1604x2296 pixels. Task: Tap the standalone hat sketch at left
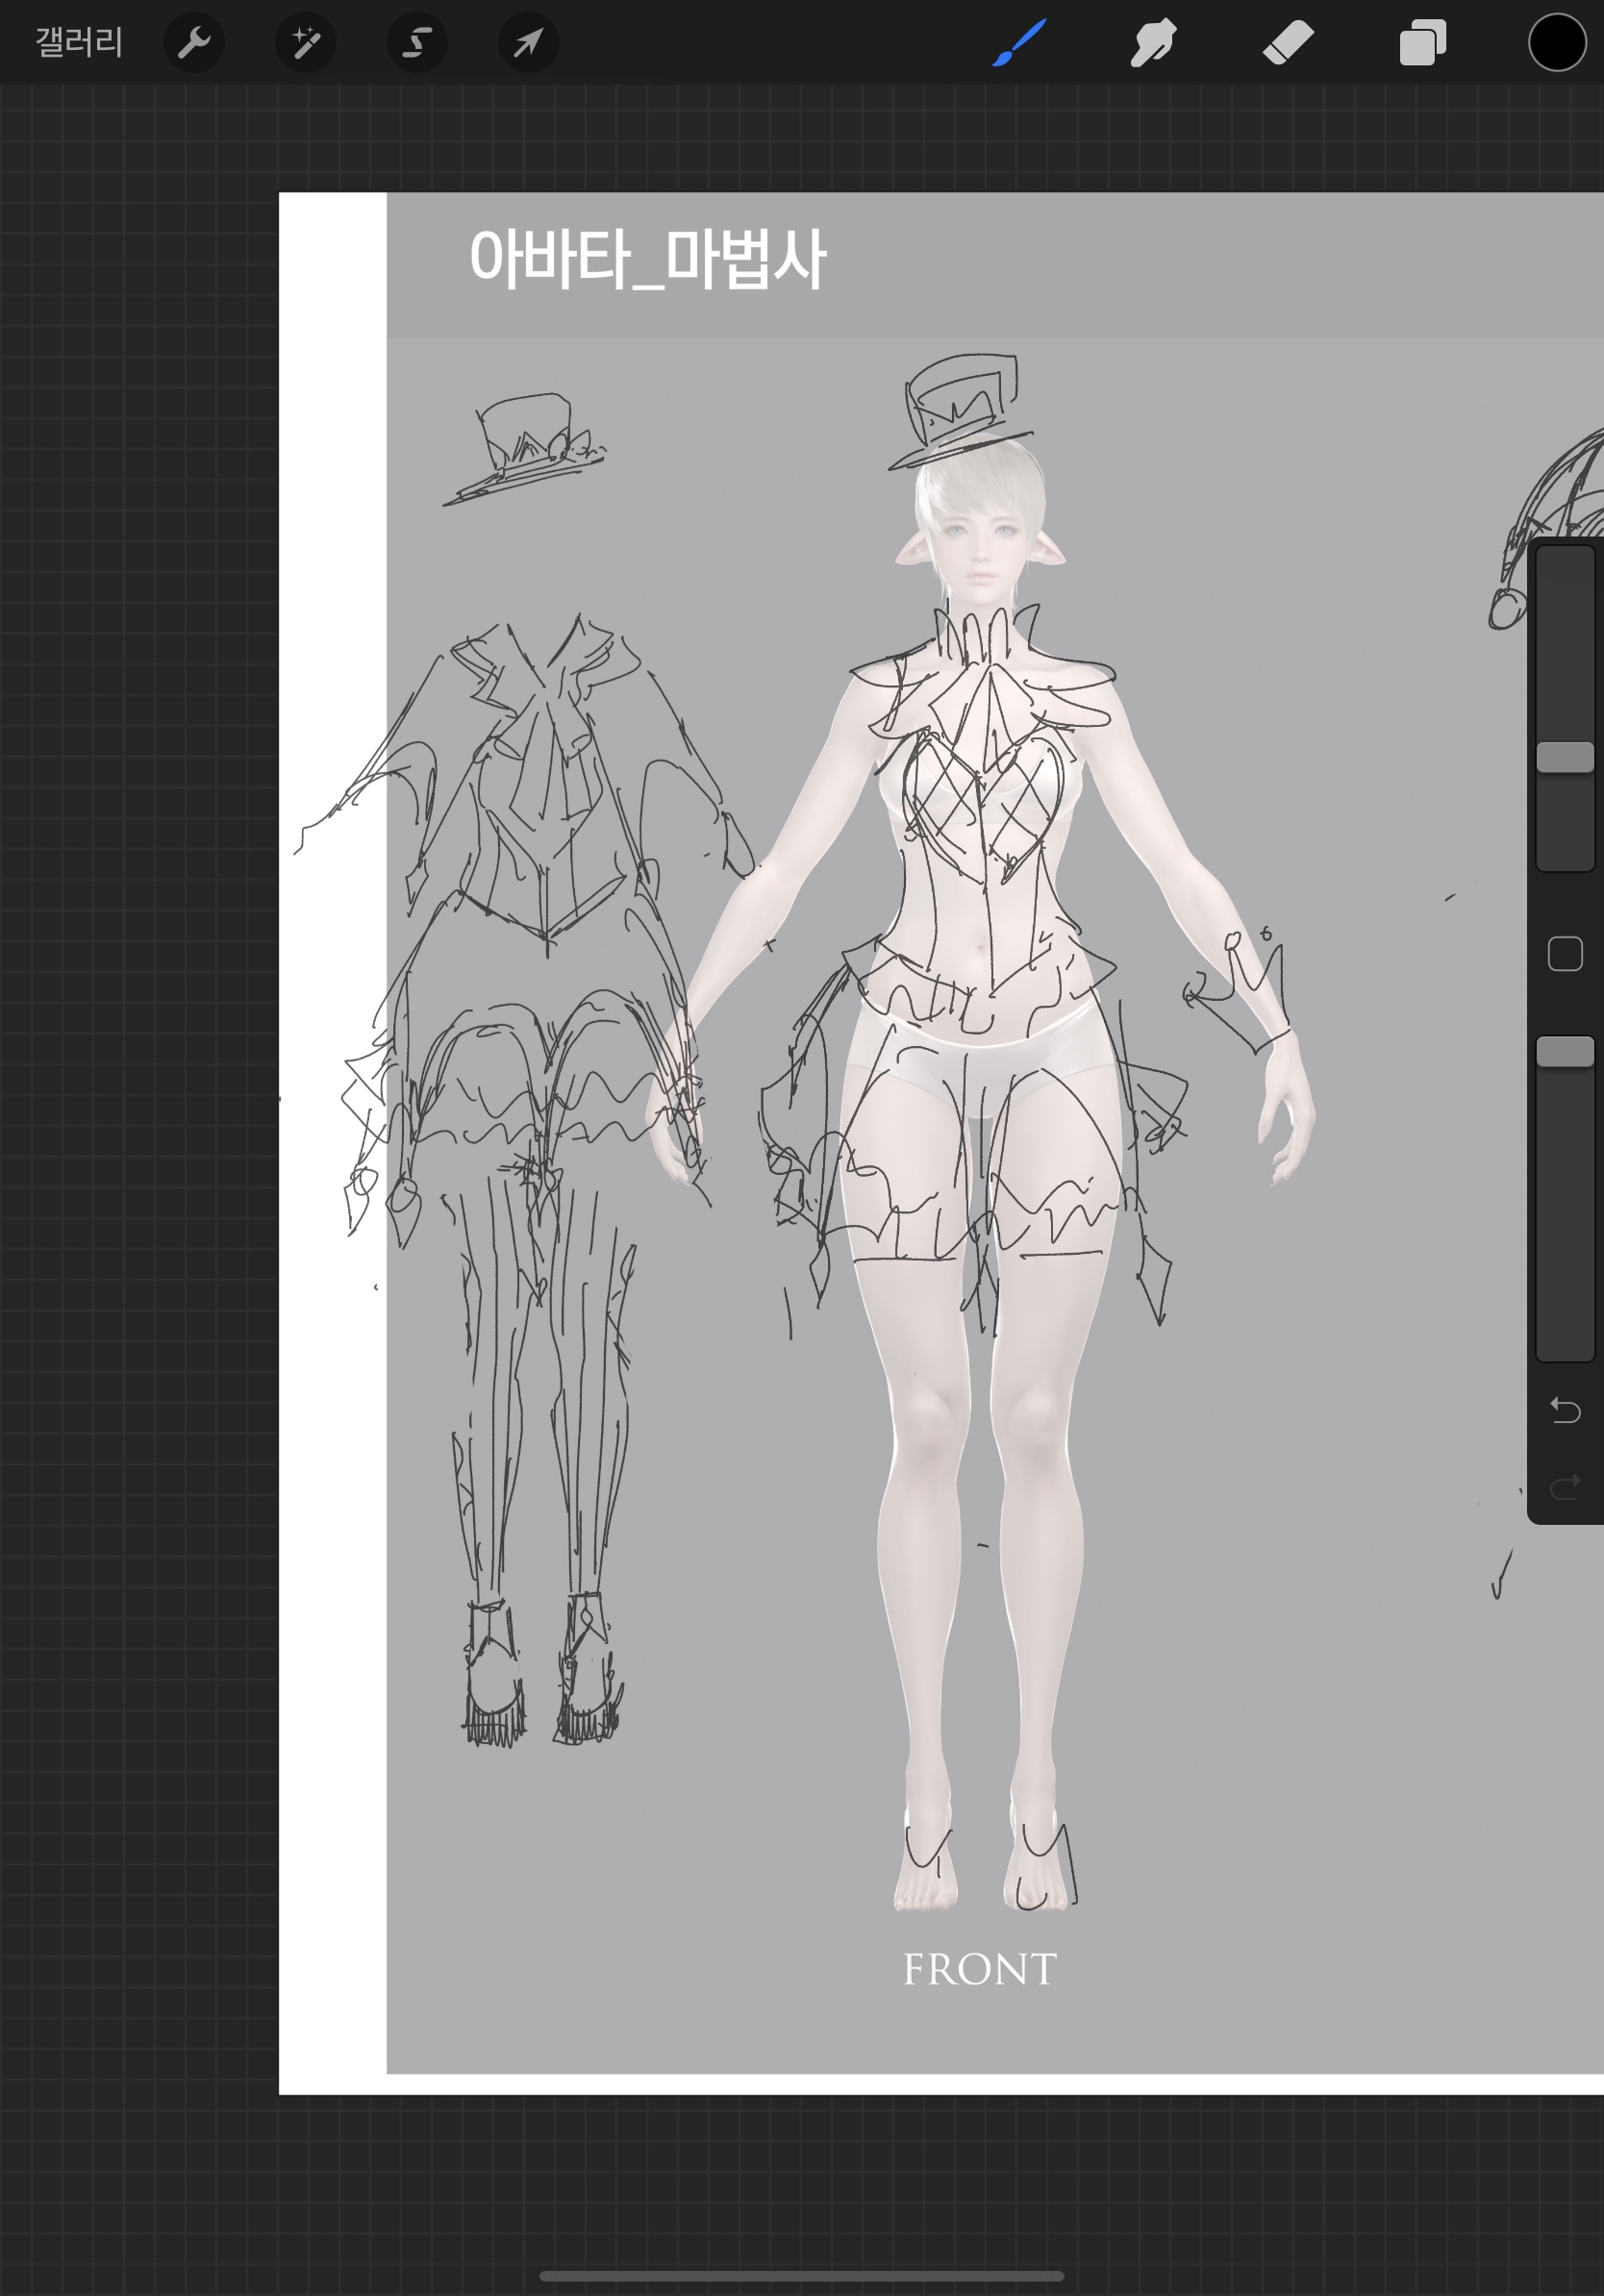(x=525, y=446)
